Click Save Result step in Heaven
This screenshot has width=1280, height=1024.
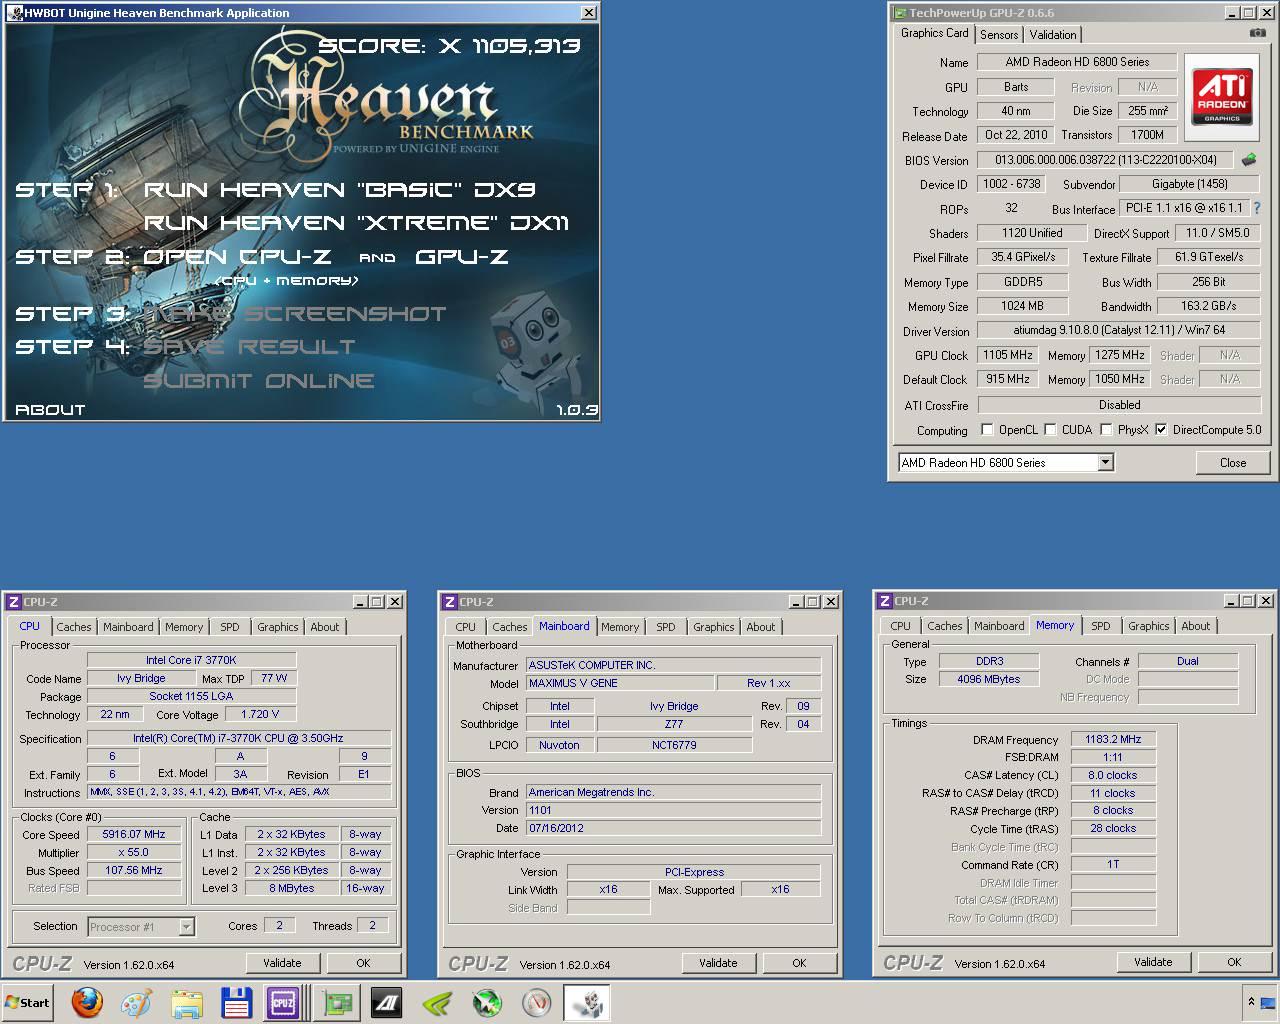[249, 346]
